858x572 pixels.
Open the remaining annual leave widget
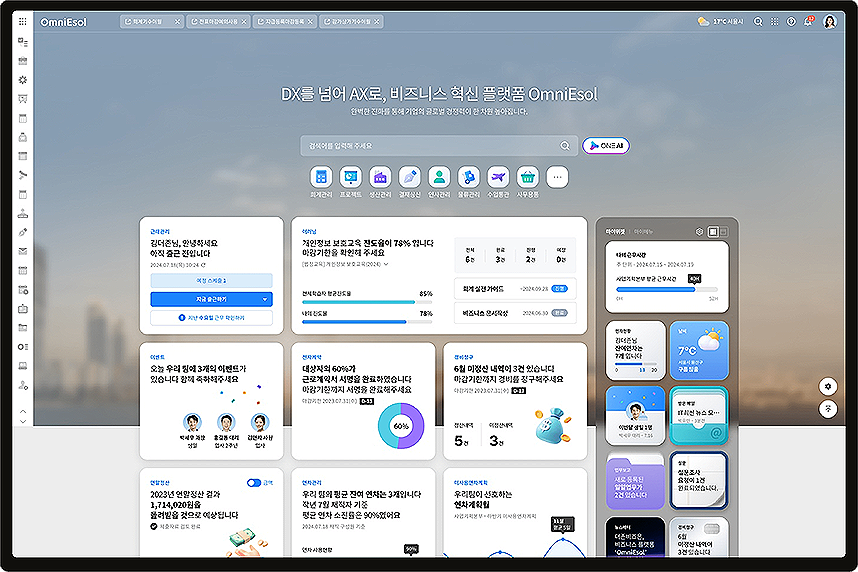tap(635, 350)
